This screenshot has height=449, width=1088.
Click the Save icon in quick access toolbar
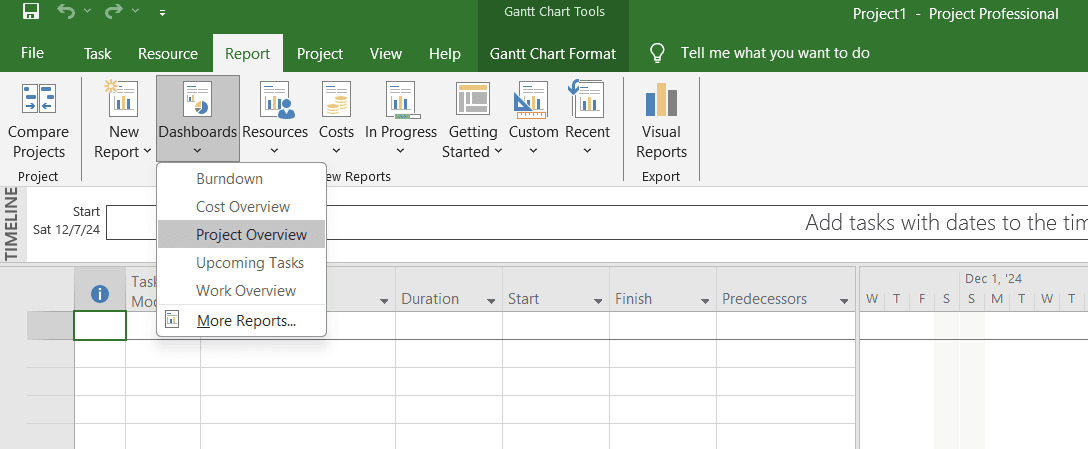coord(31,12)
